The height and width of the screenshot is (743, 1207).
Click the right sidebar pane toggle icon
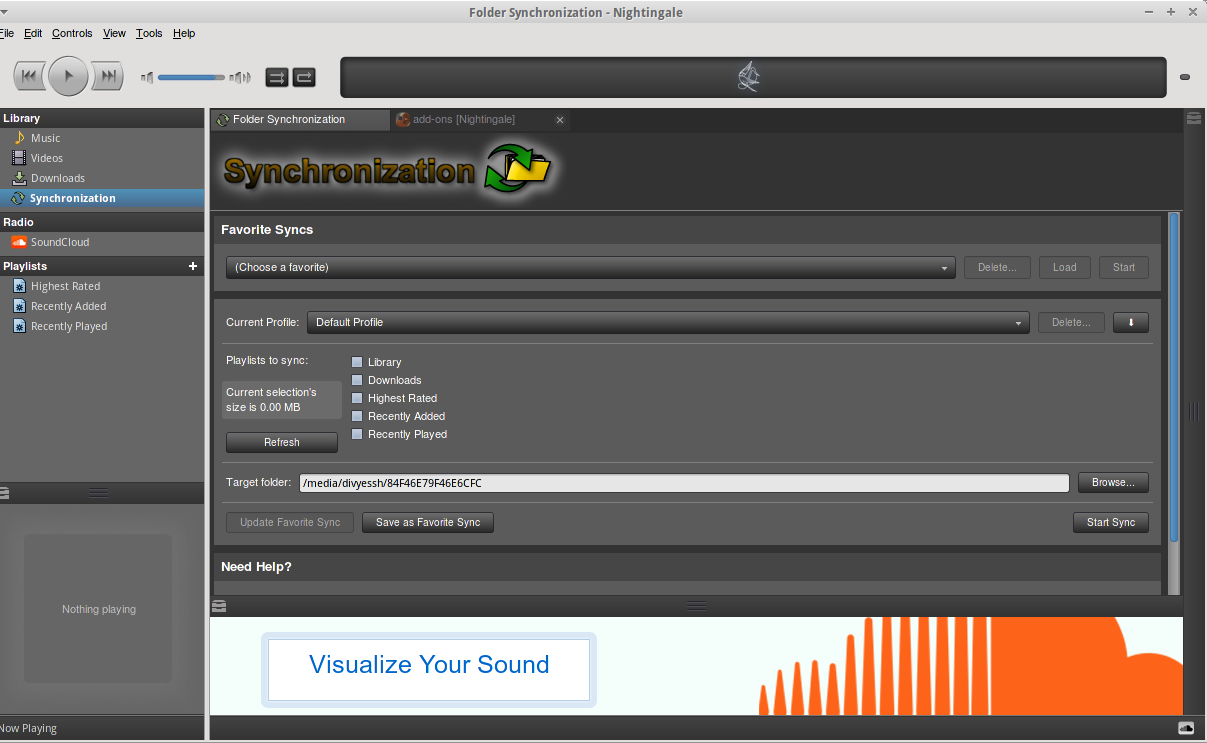click(1194, 118)
